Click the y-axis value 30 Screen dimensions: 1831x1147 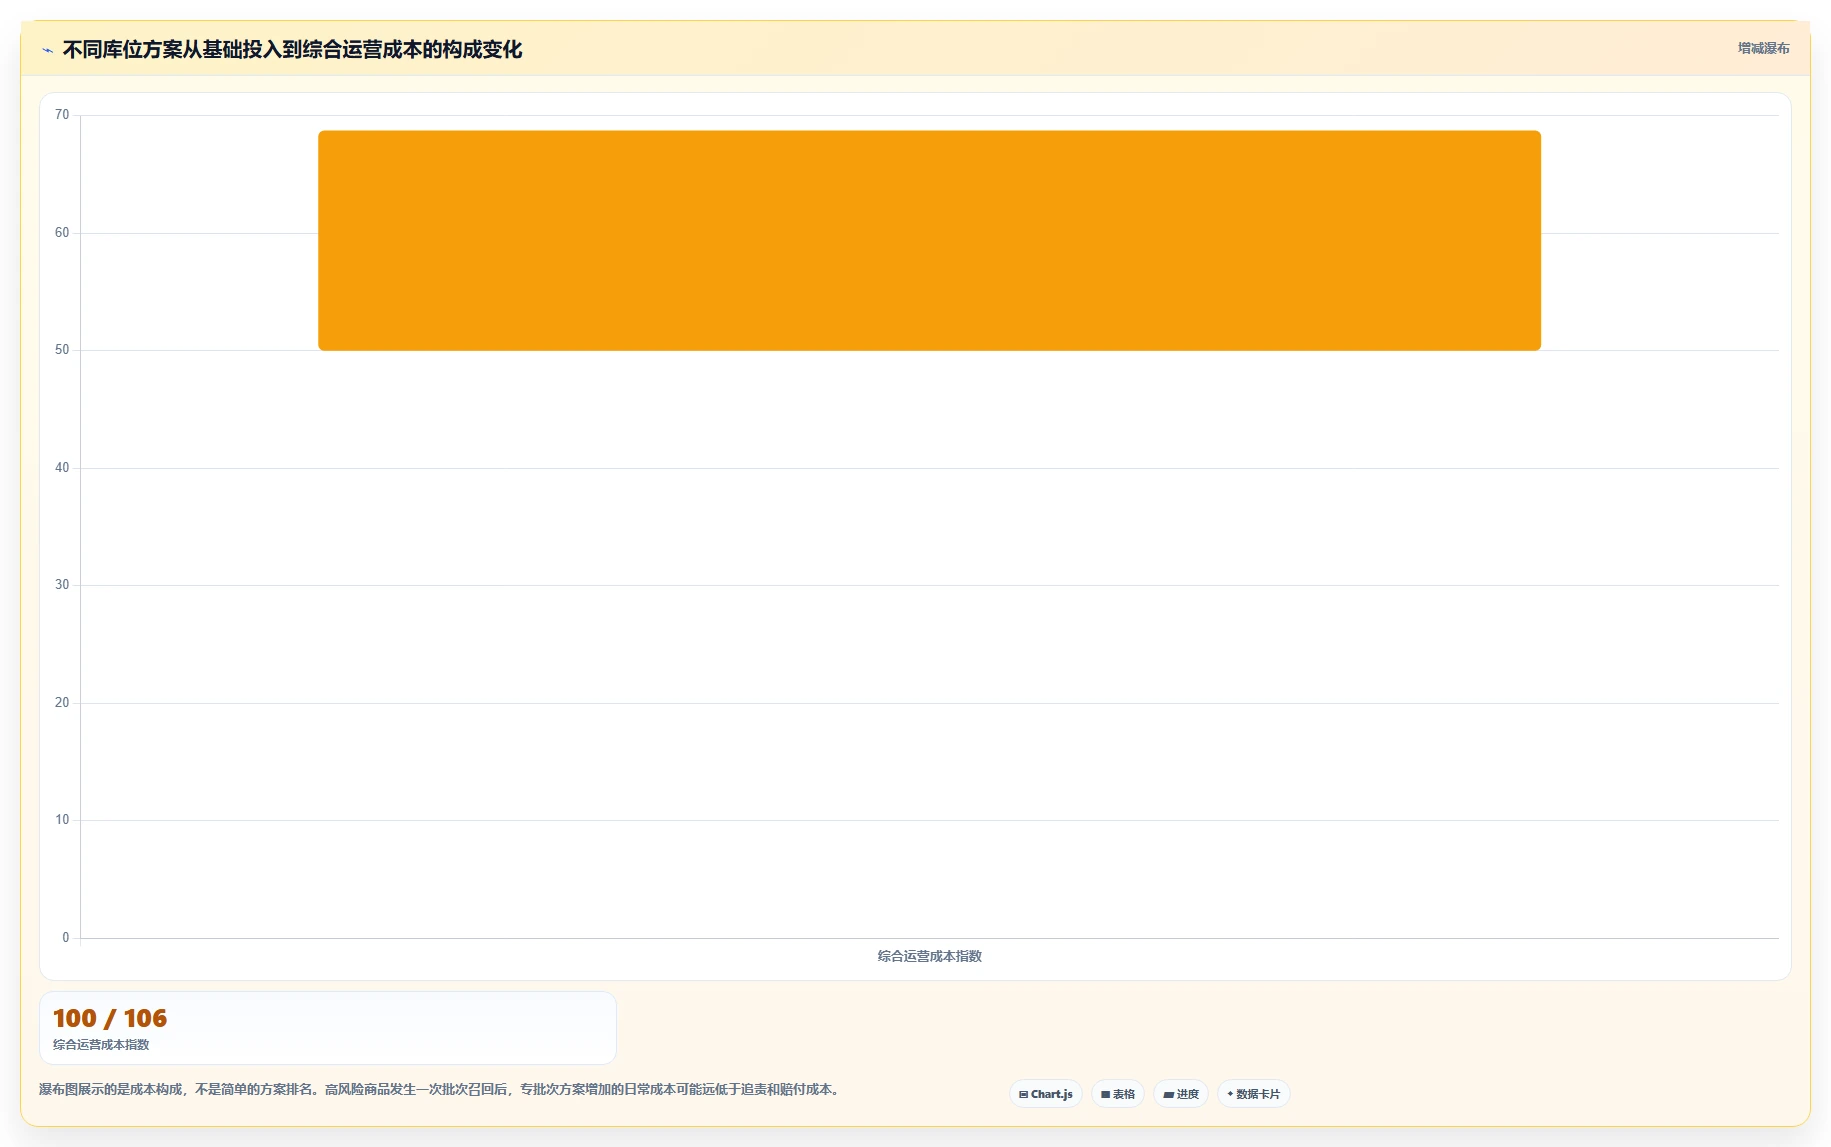coord(62,585)
